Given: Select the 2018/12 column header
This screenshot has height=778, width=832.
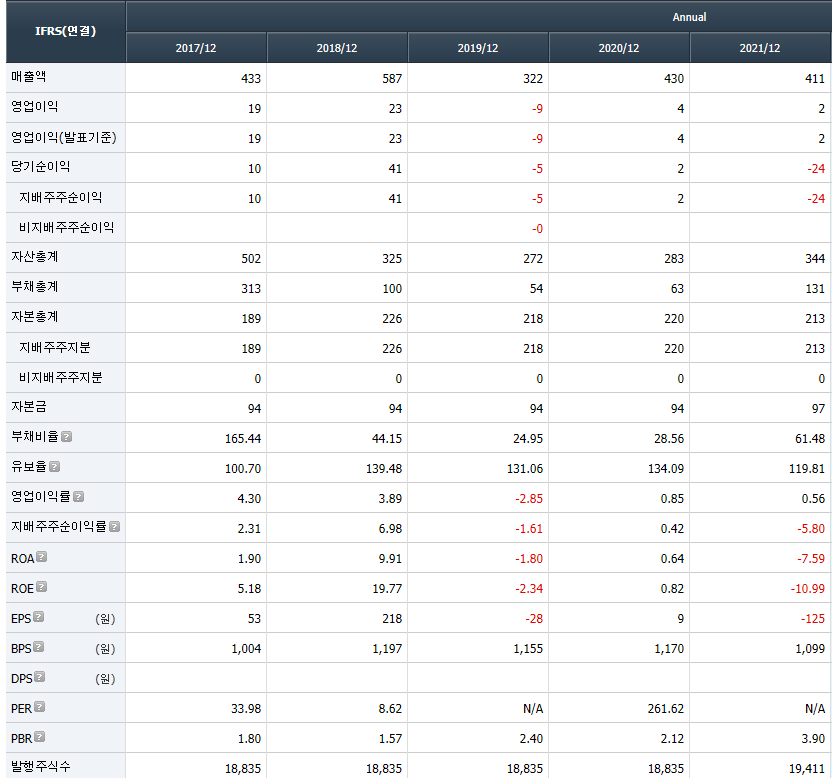Looking at the screenshot, I should [x=337, y=48].
